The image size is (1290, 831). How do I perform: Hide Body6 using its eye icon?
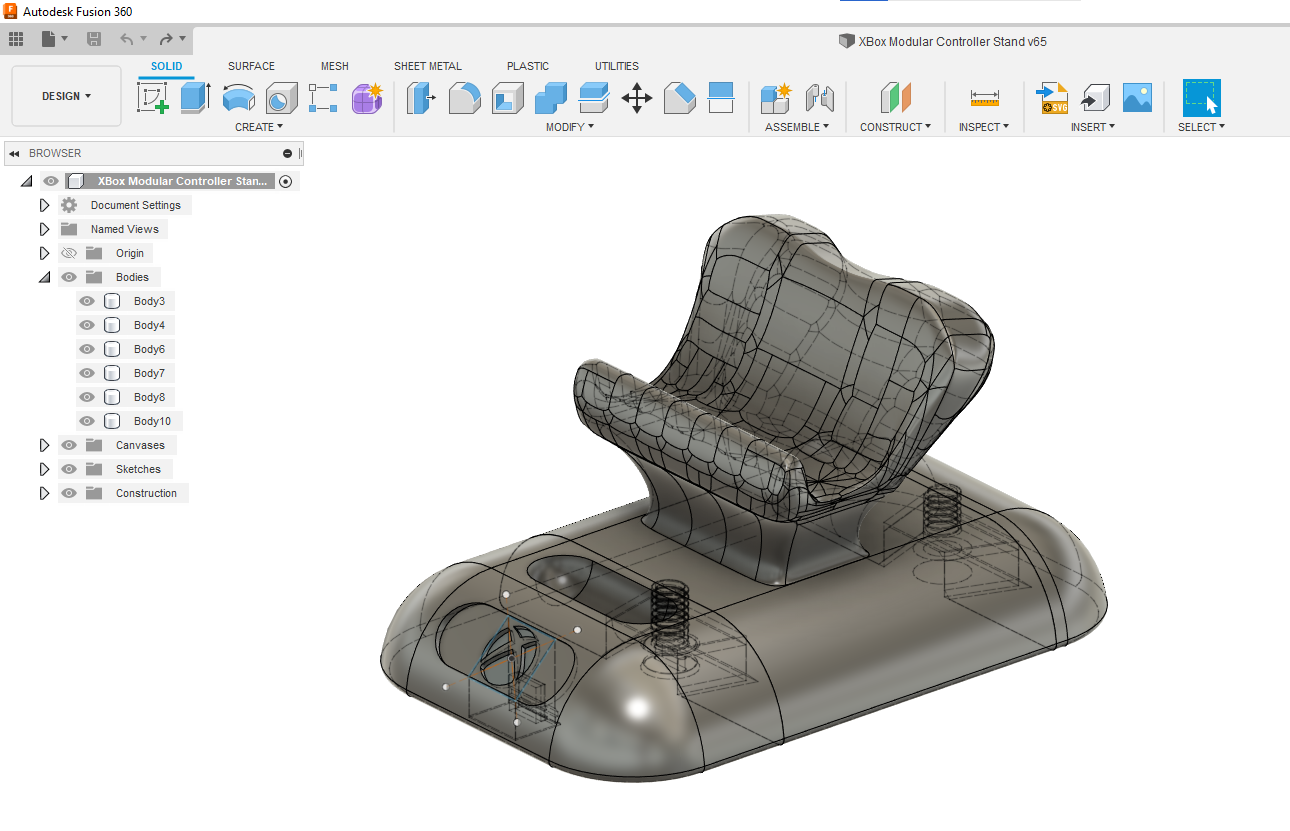click(x=87, y=349)
